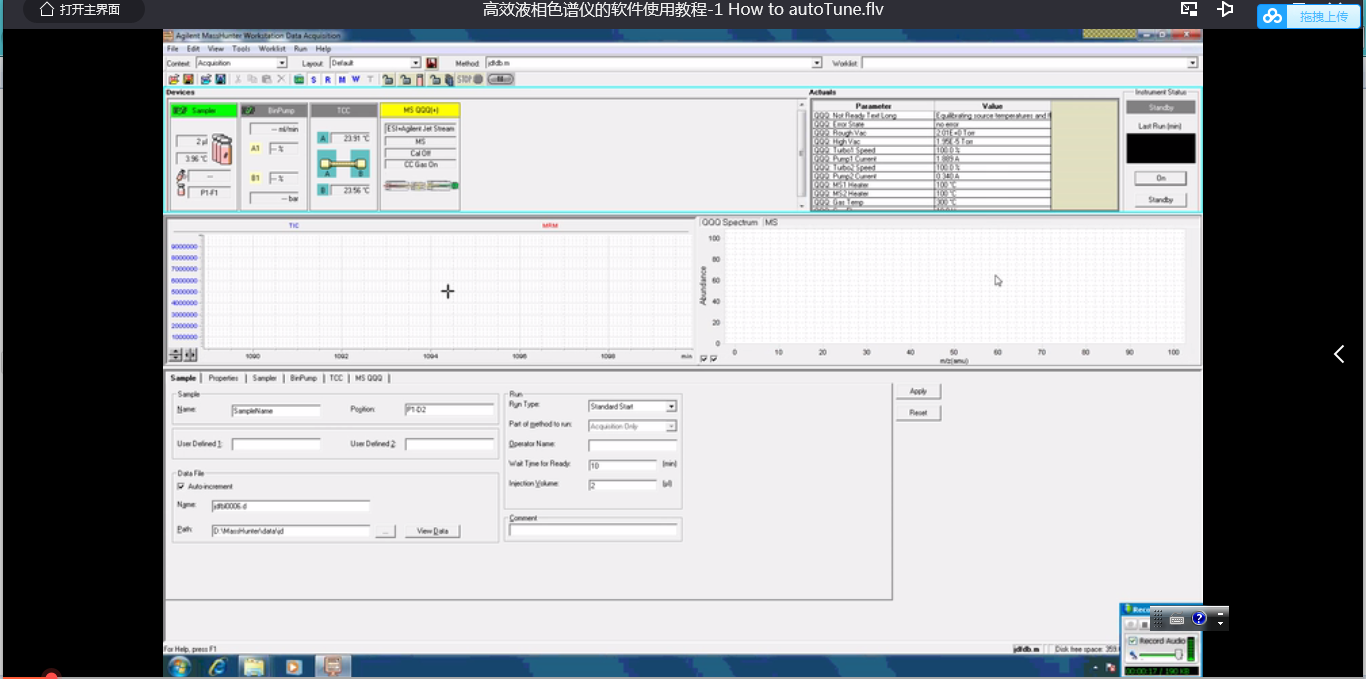Click the save layout icon beside Layout box
This screenshot has height=679, width=1366.
pos(432,63)
